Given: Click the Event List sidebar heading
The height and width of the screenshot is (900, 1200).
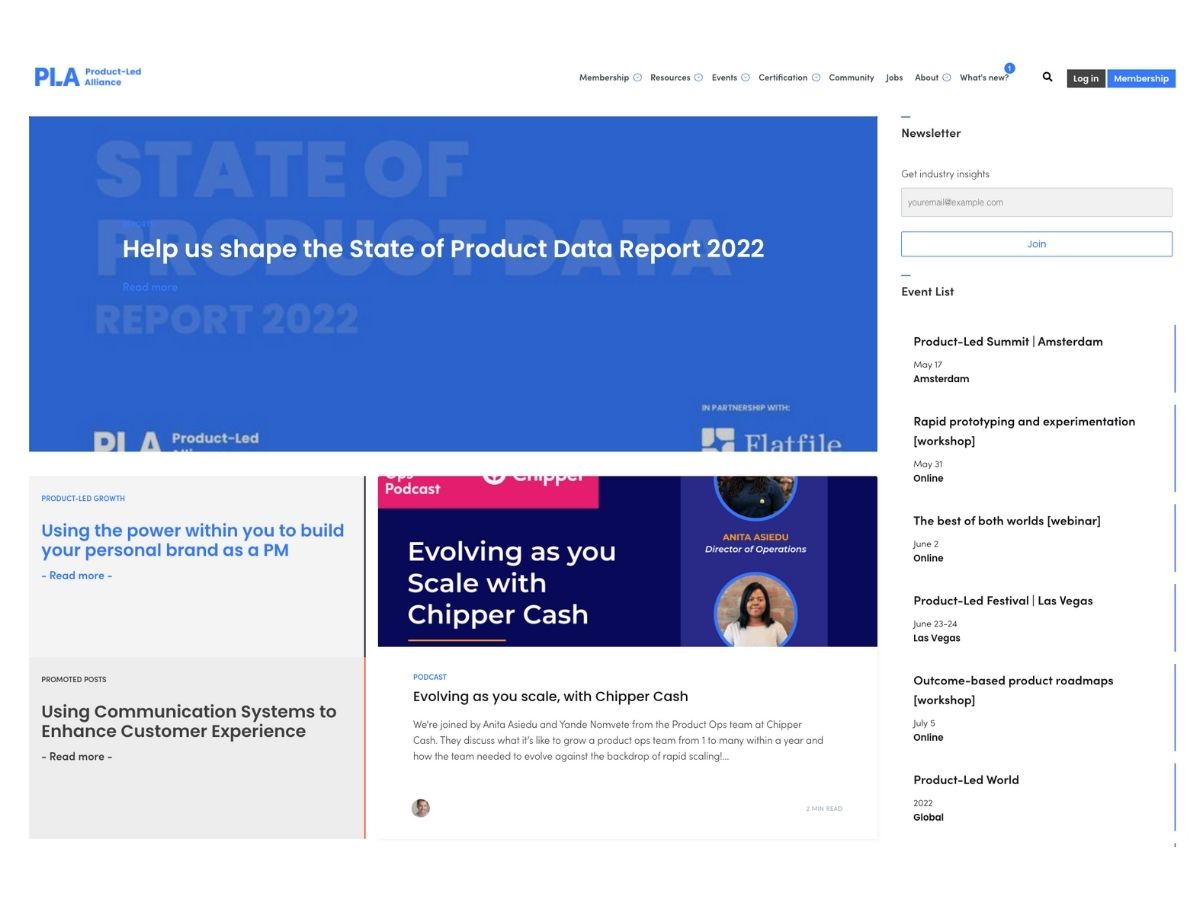Looking at the screenshot, I should [x=927, y=292].
